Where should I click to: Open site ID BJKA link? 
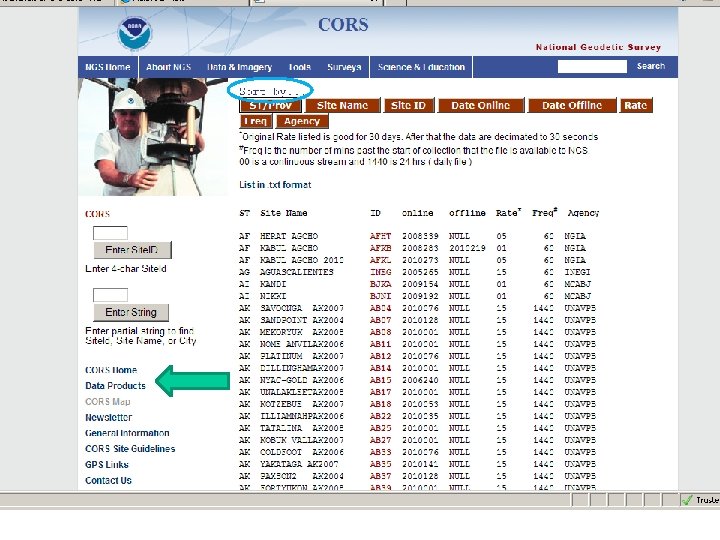[380, 284]
